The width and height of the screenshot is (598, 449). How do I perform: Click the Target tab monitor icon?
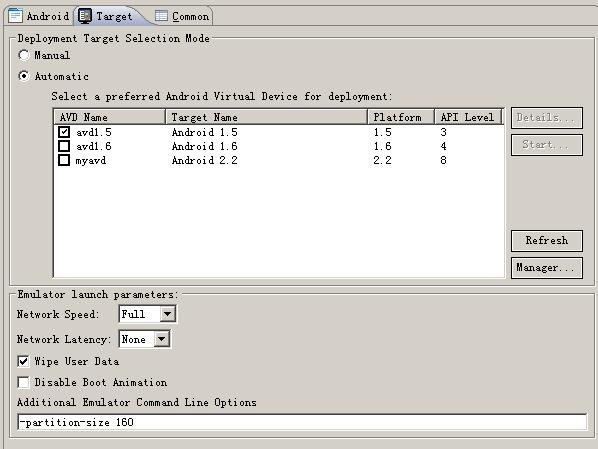click(x=85, y=16)
